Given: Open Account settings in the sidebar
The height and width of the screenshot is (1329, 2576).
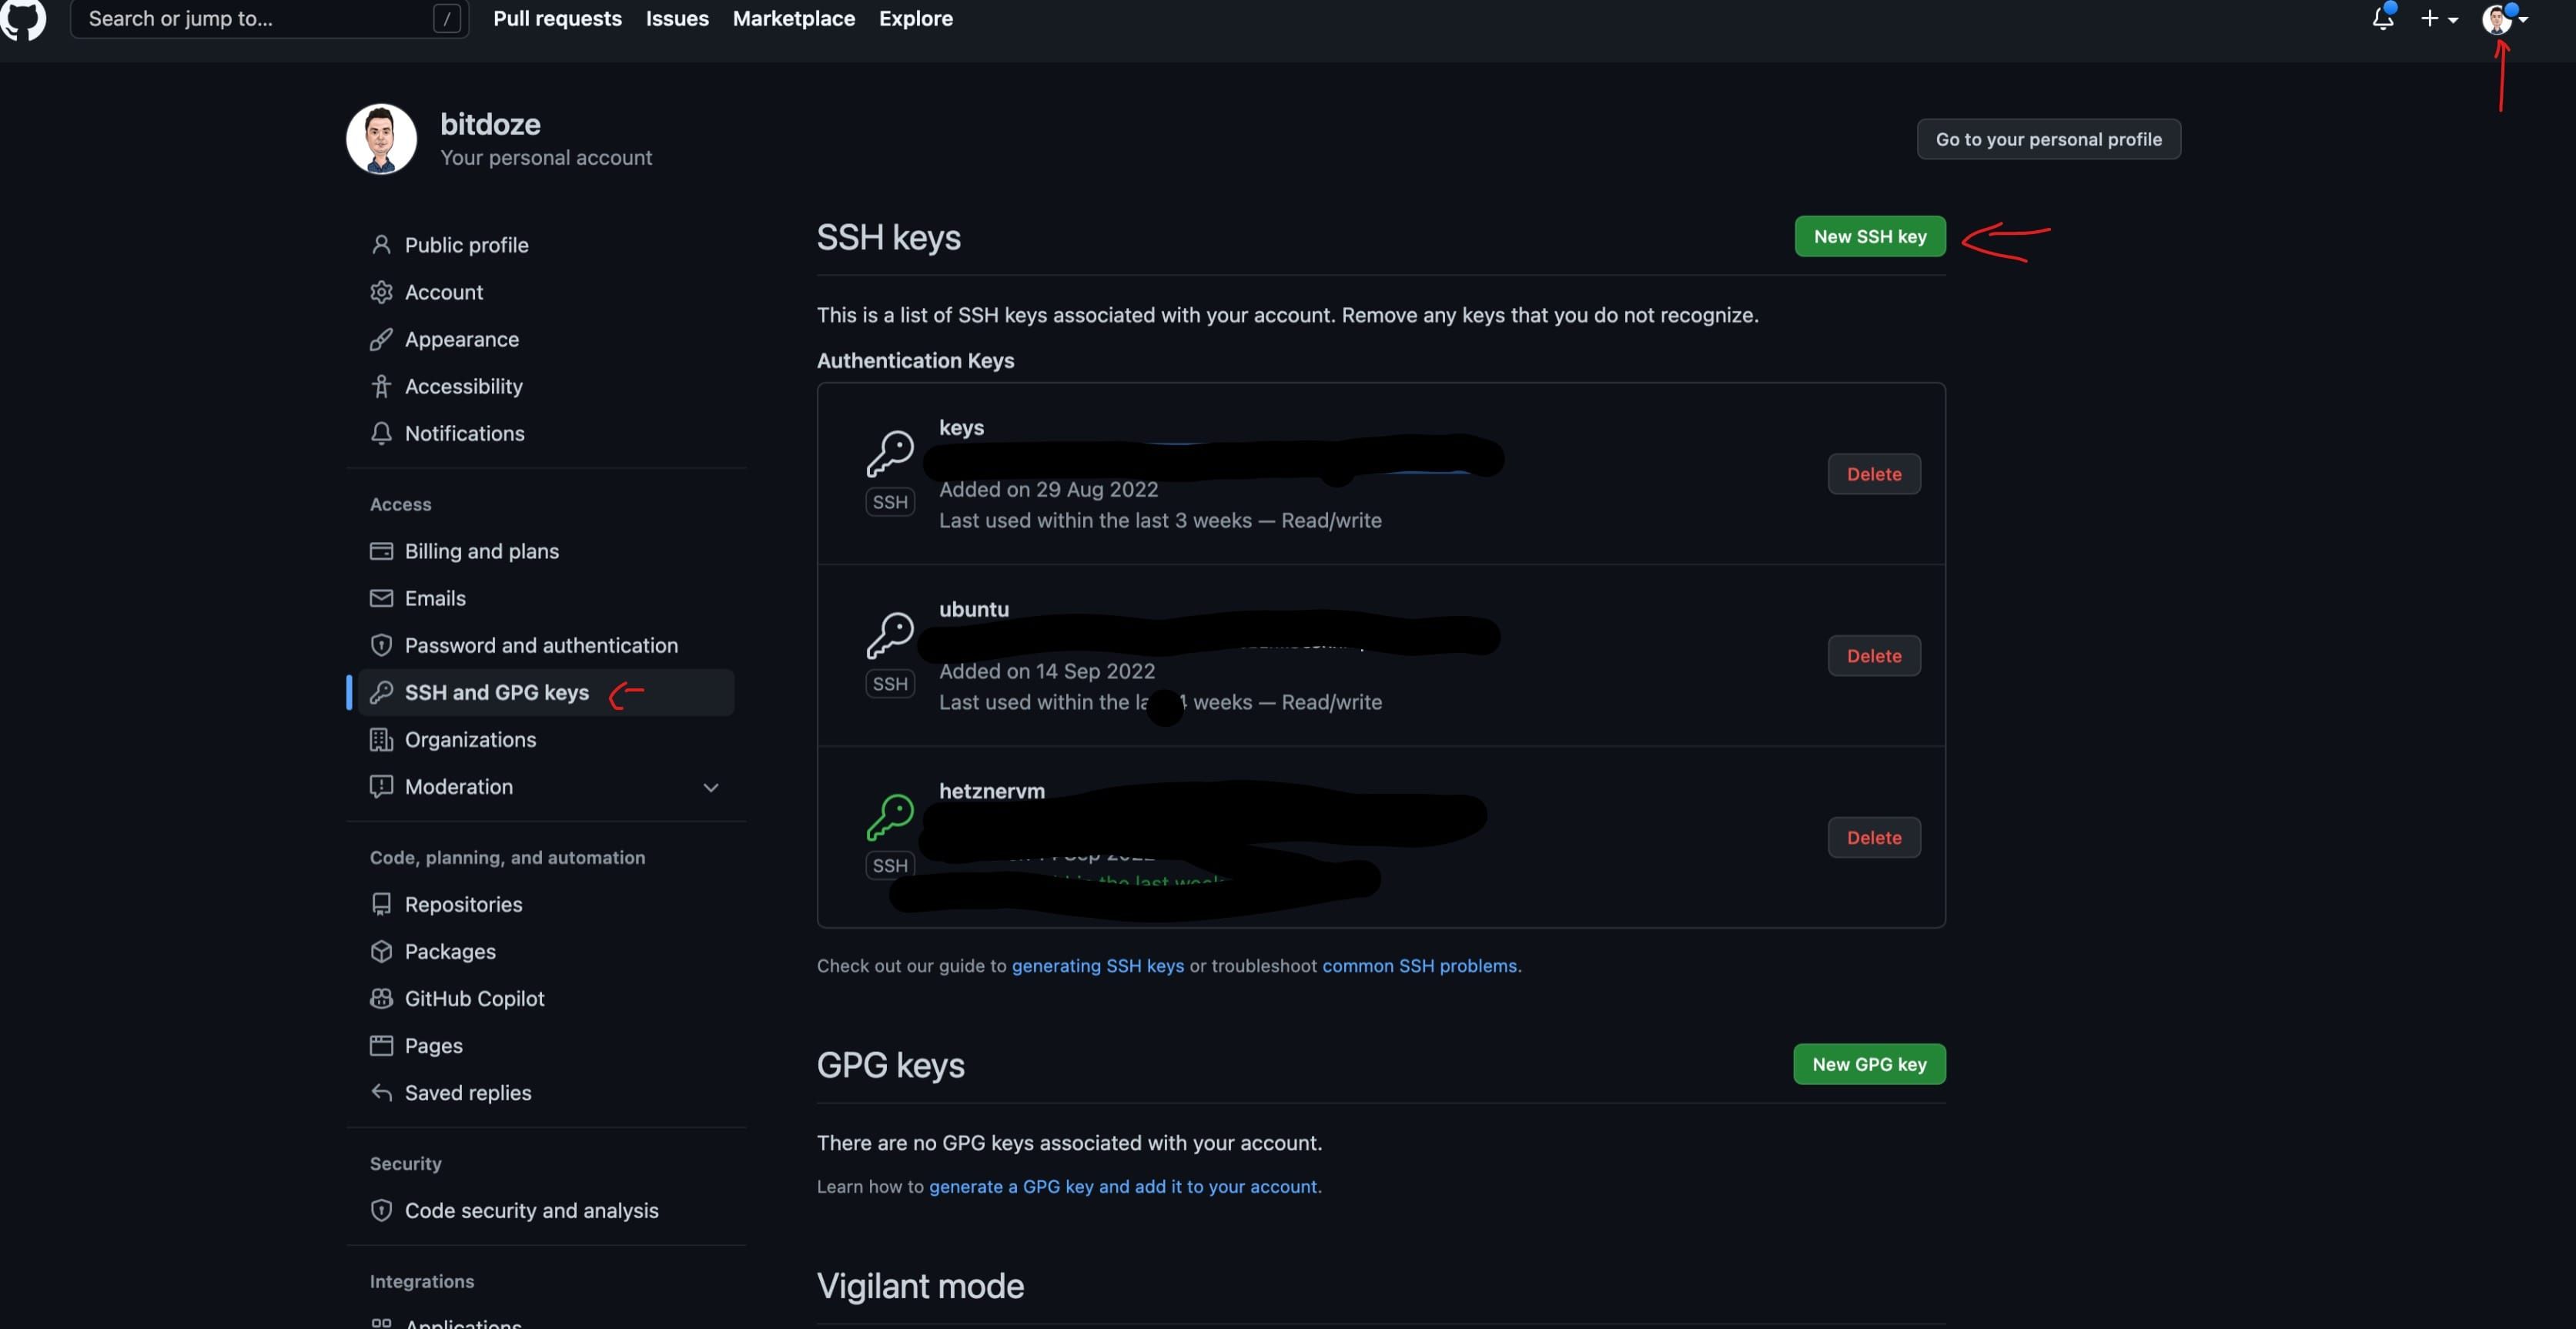Looking at the screenshot, I should click(x=444, y=292).
